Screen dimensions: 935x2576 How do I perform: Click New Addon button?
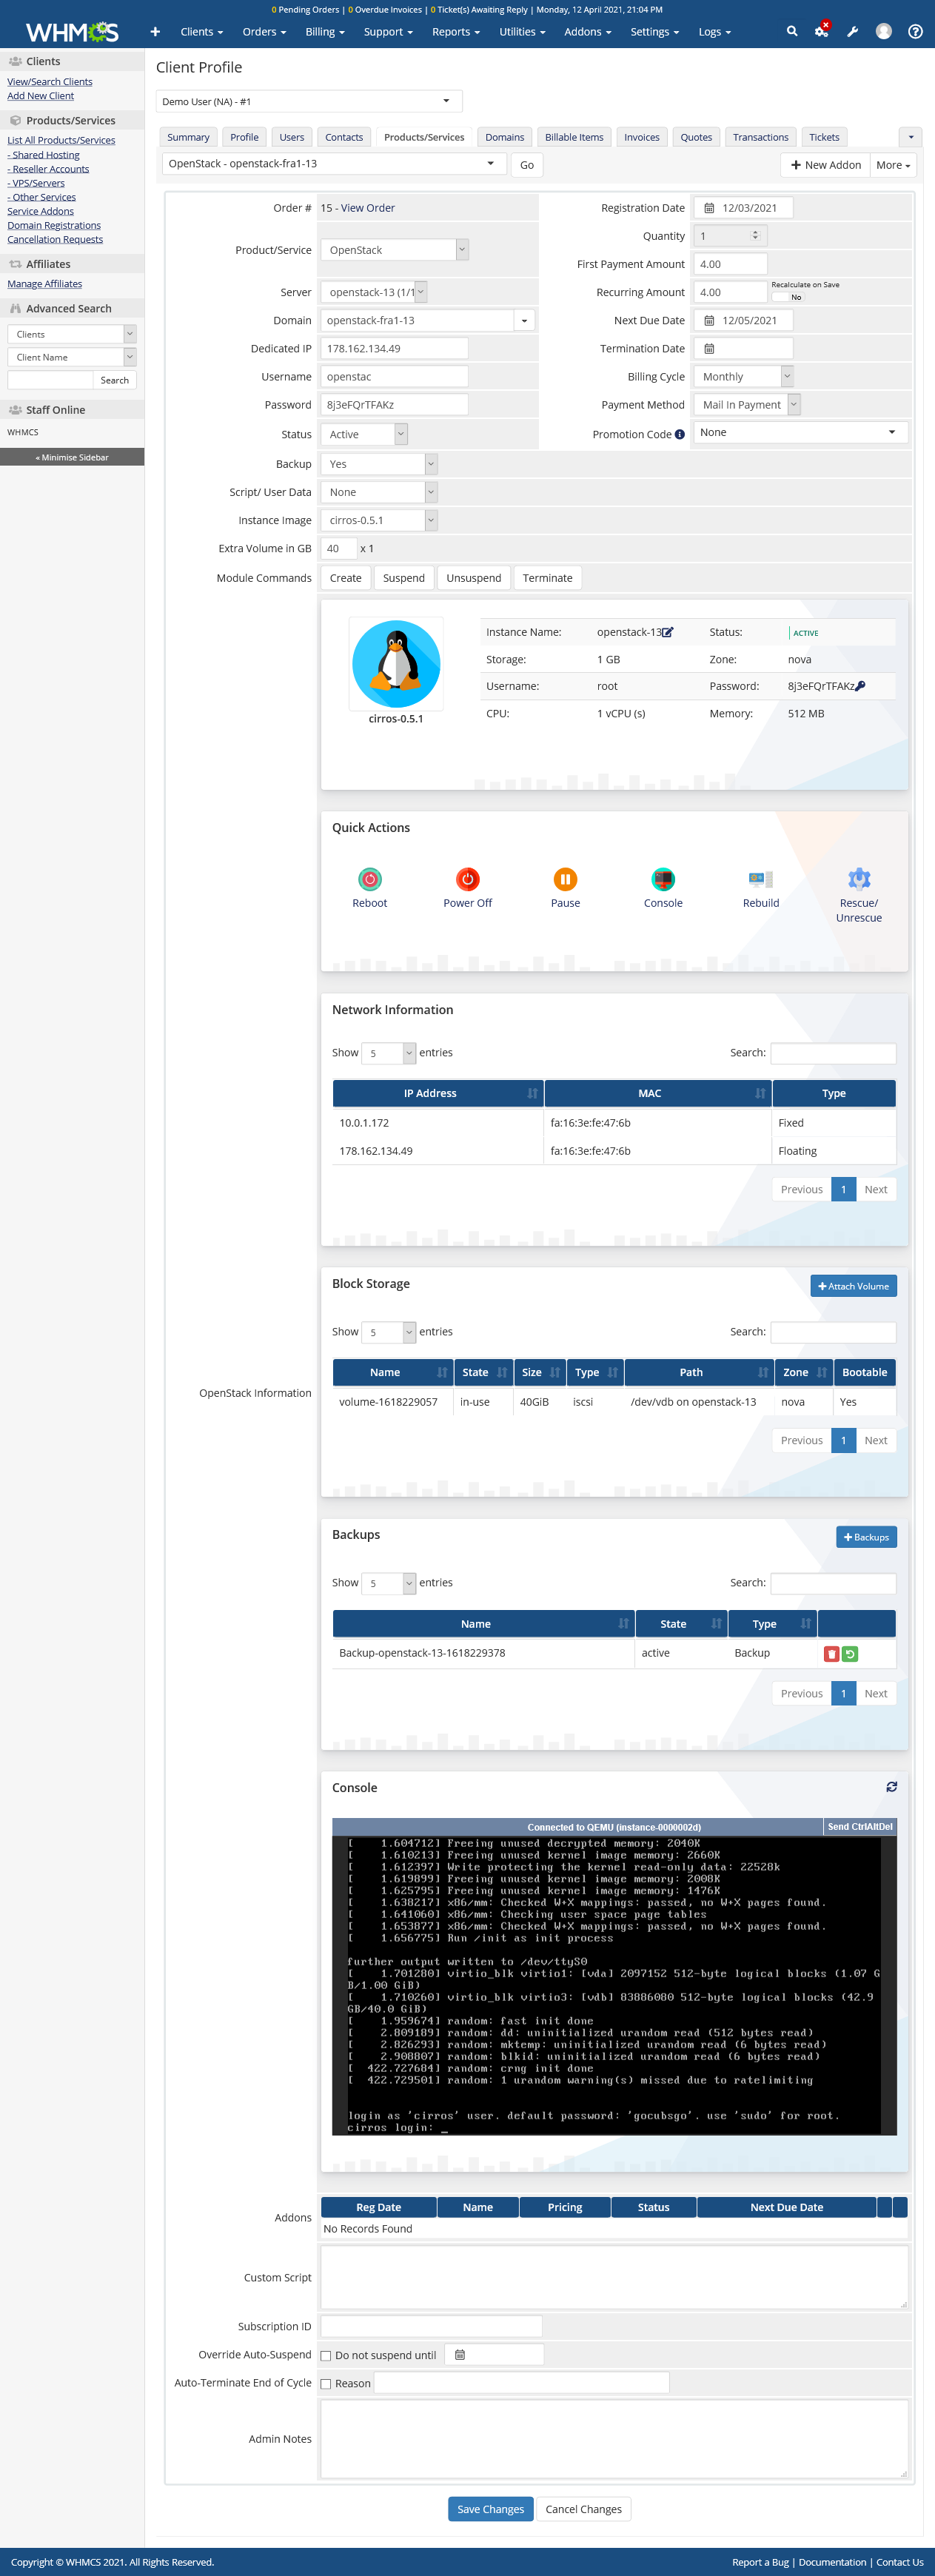825,165
